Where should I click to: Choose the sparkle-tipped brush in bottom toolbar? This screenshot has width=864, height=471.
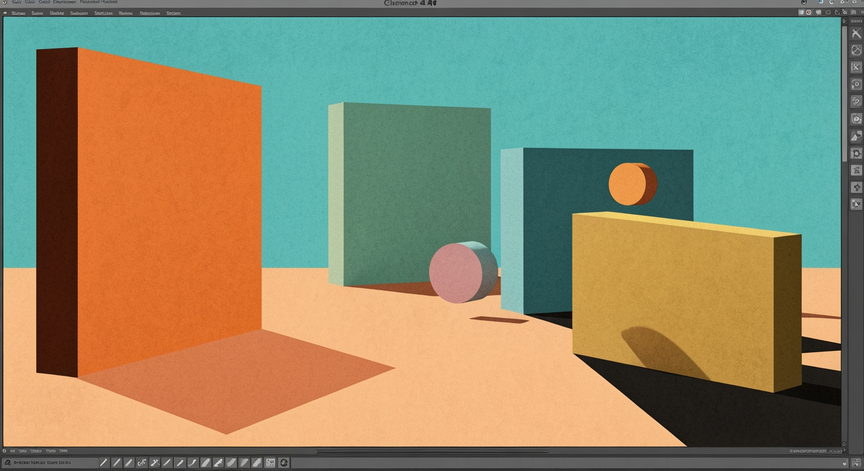coord(155,463)
